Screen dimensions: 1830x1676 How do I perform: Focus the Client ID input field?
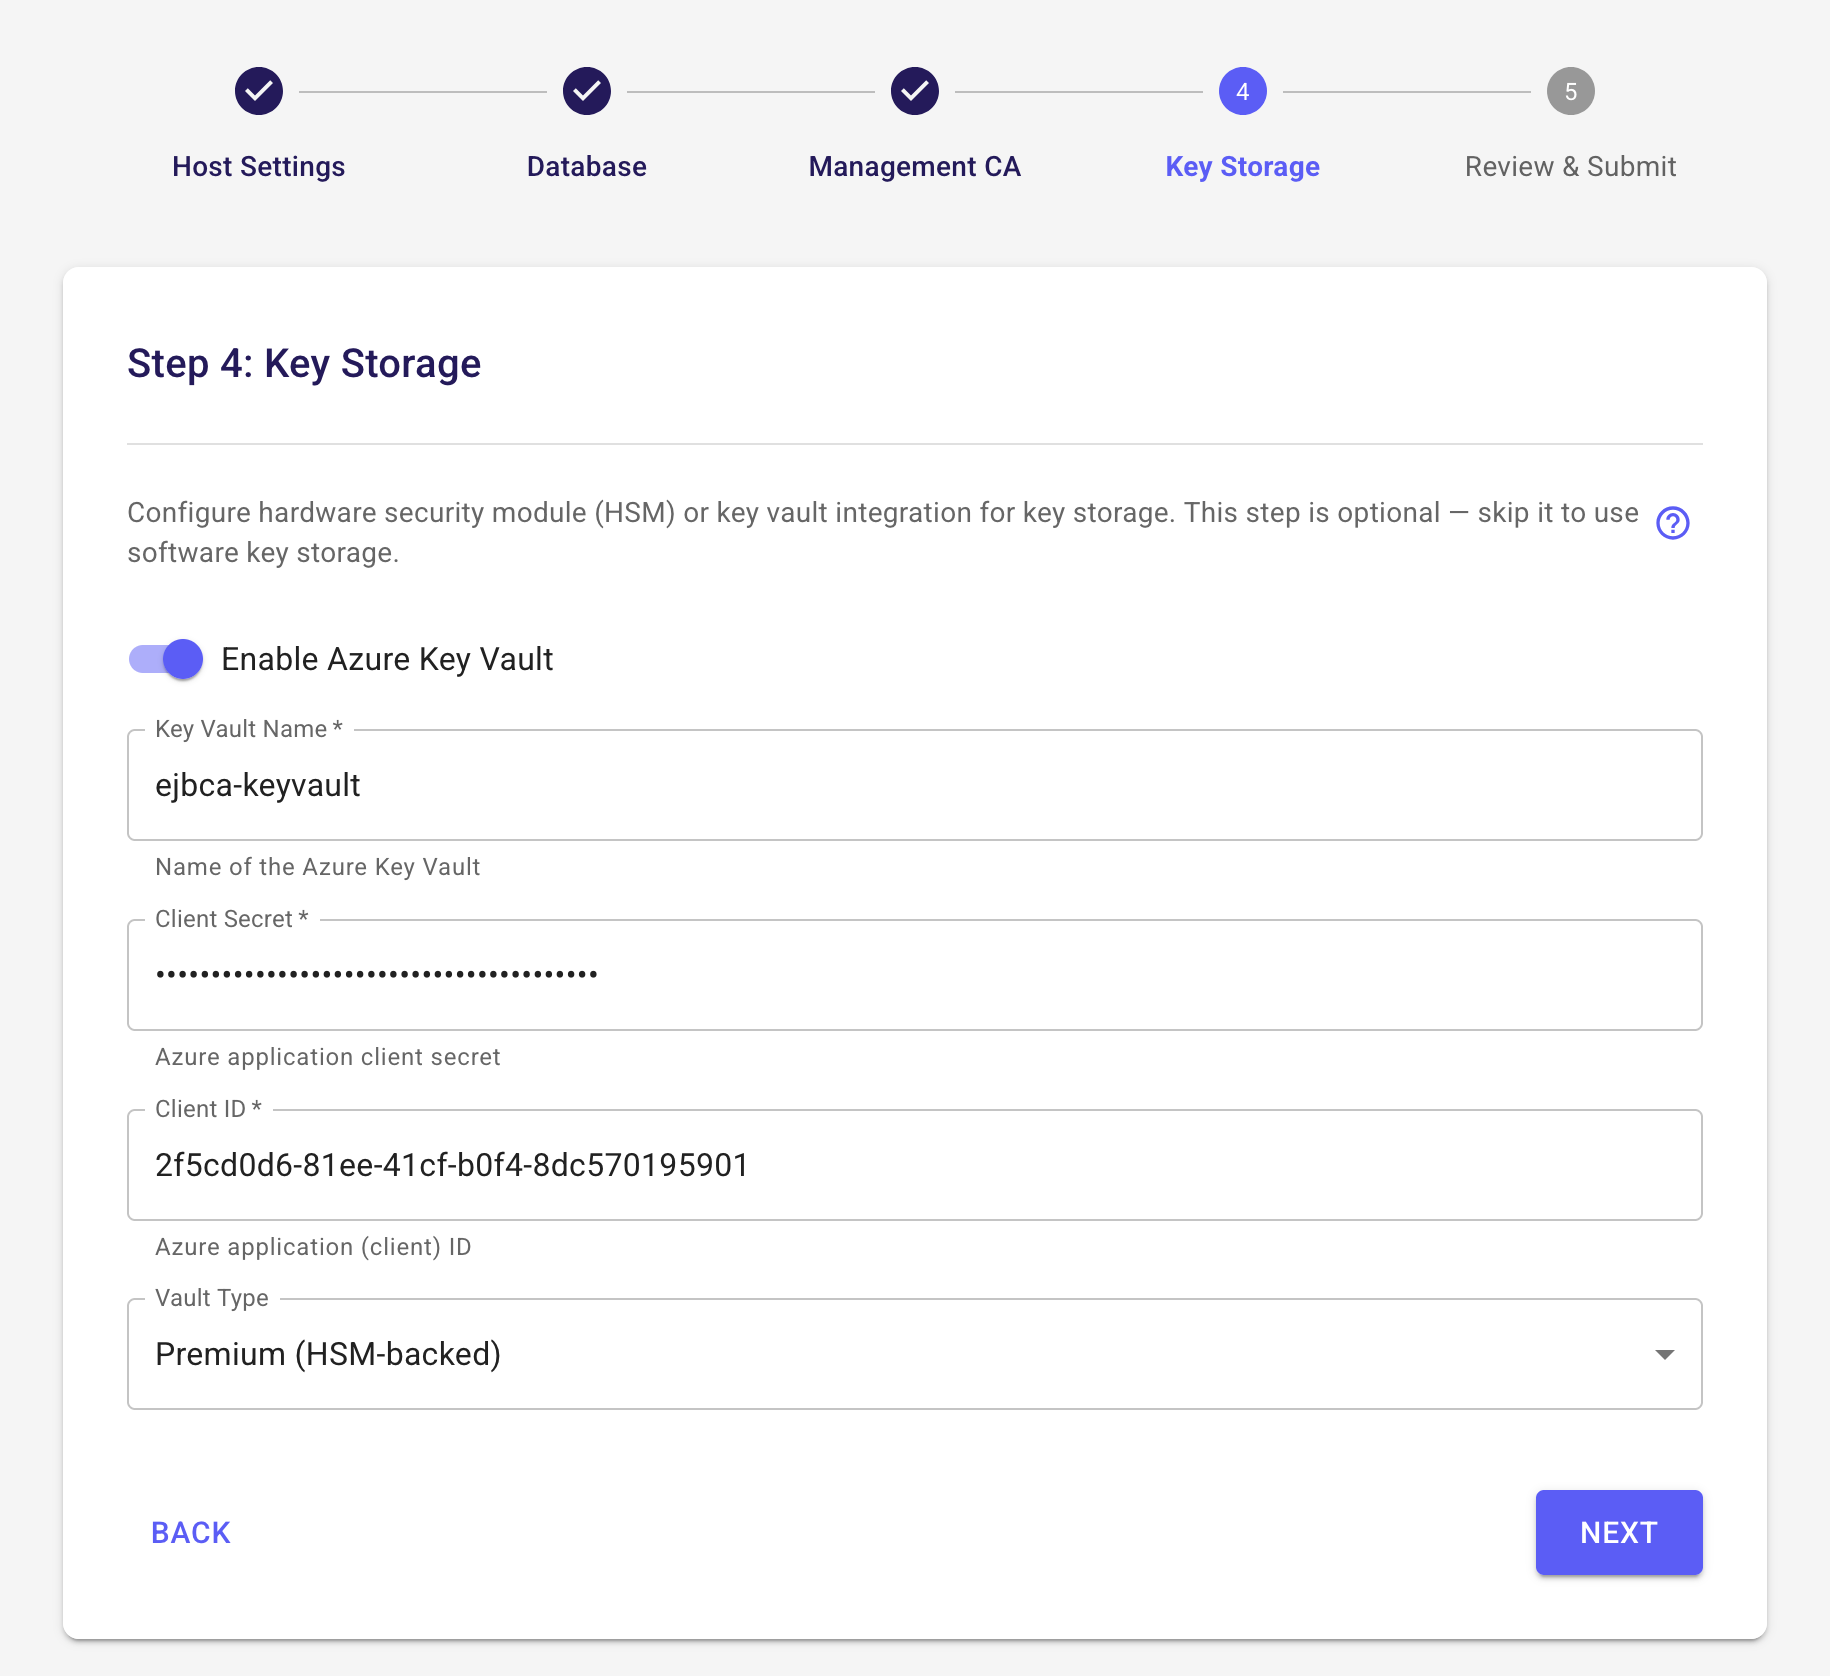click(915, 1165)
